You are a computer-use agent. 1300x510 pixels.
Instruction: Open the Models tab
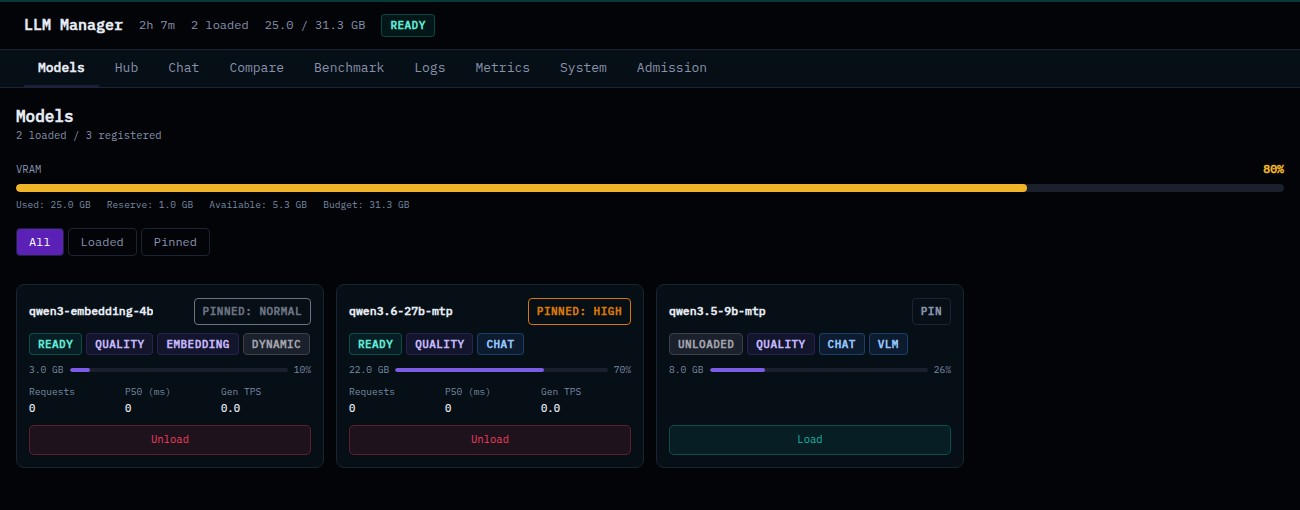[61, 68]
